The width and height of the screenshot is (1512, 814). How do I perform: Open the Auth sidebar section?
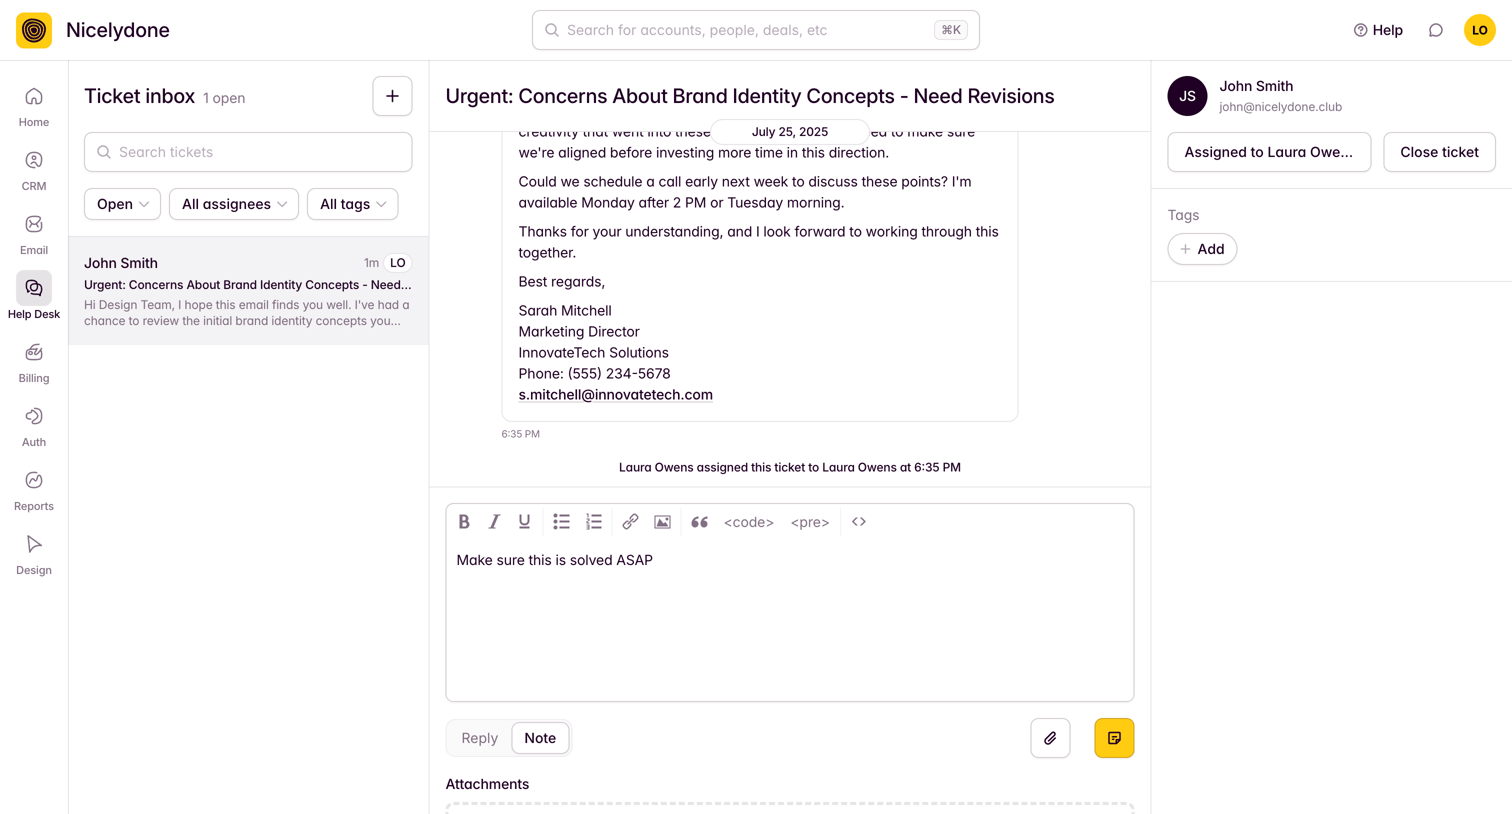34,427
